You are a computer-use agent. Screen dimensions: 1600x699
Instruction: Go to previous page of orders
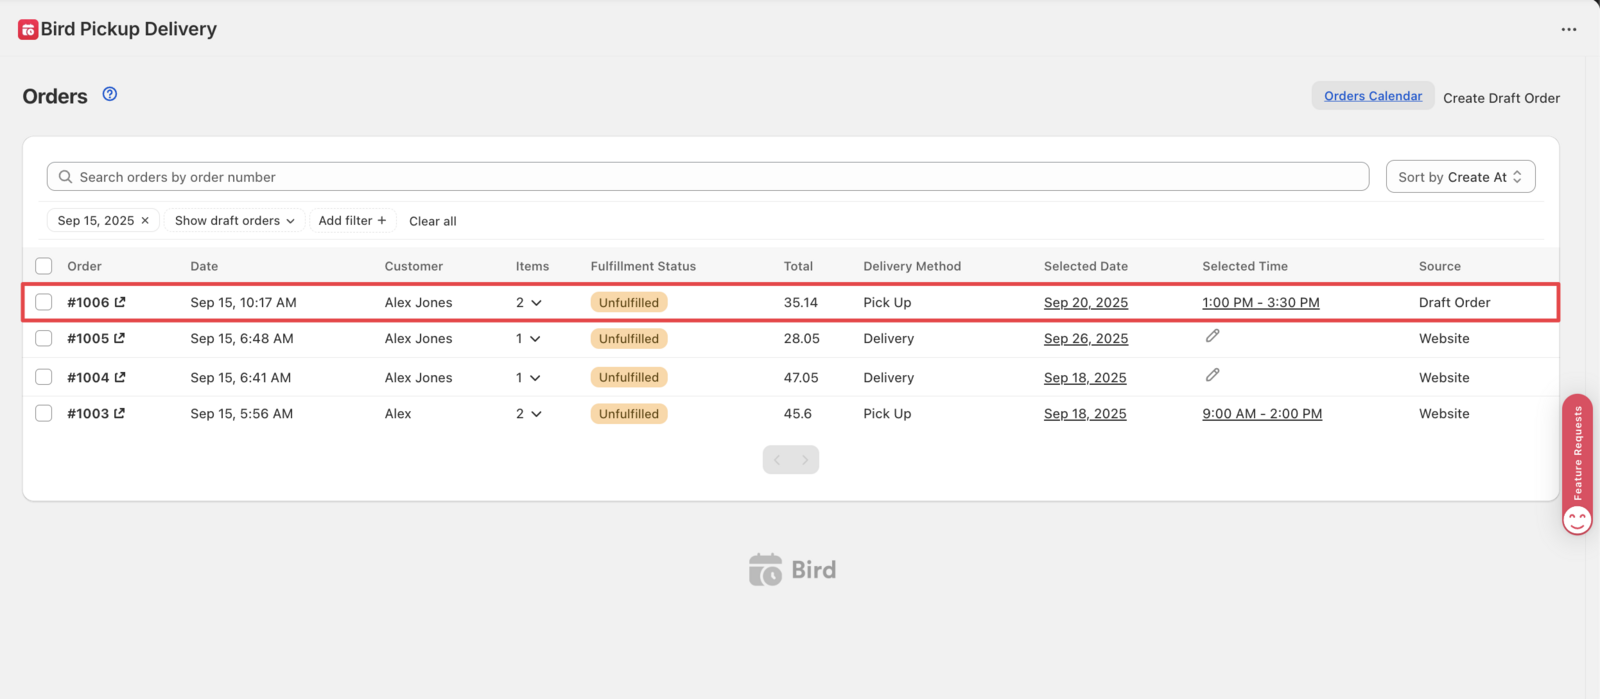(x=777, y=460)
